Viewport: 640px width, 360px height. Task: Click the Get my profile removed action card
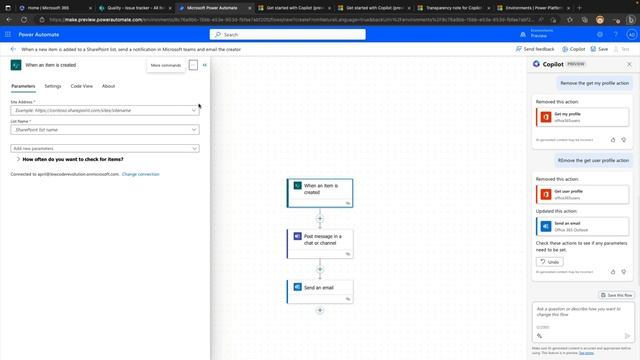[582, 117]
